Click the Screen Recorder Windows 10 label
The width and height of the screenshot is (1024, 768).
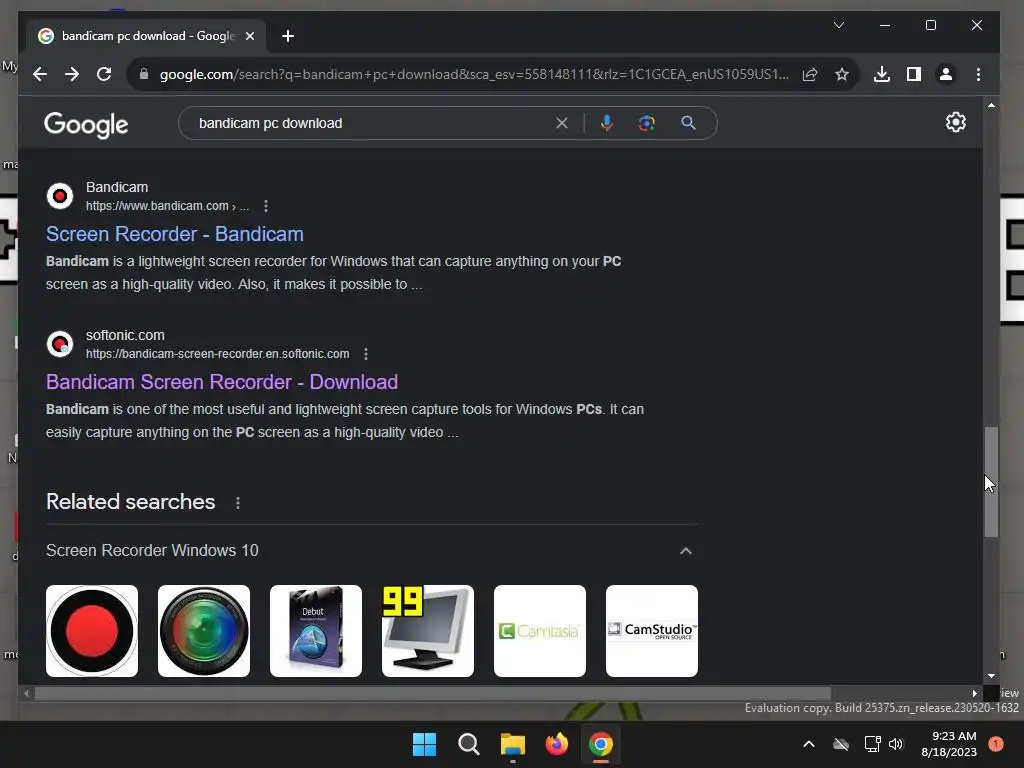pyautogui.click(x=152, y=551)
